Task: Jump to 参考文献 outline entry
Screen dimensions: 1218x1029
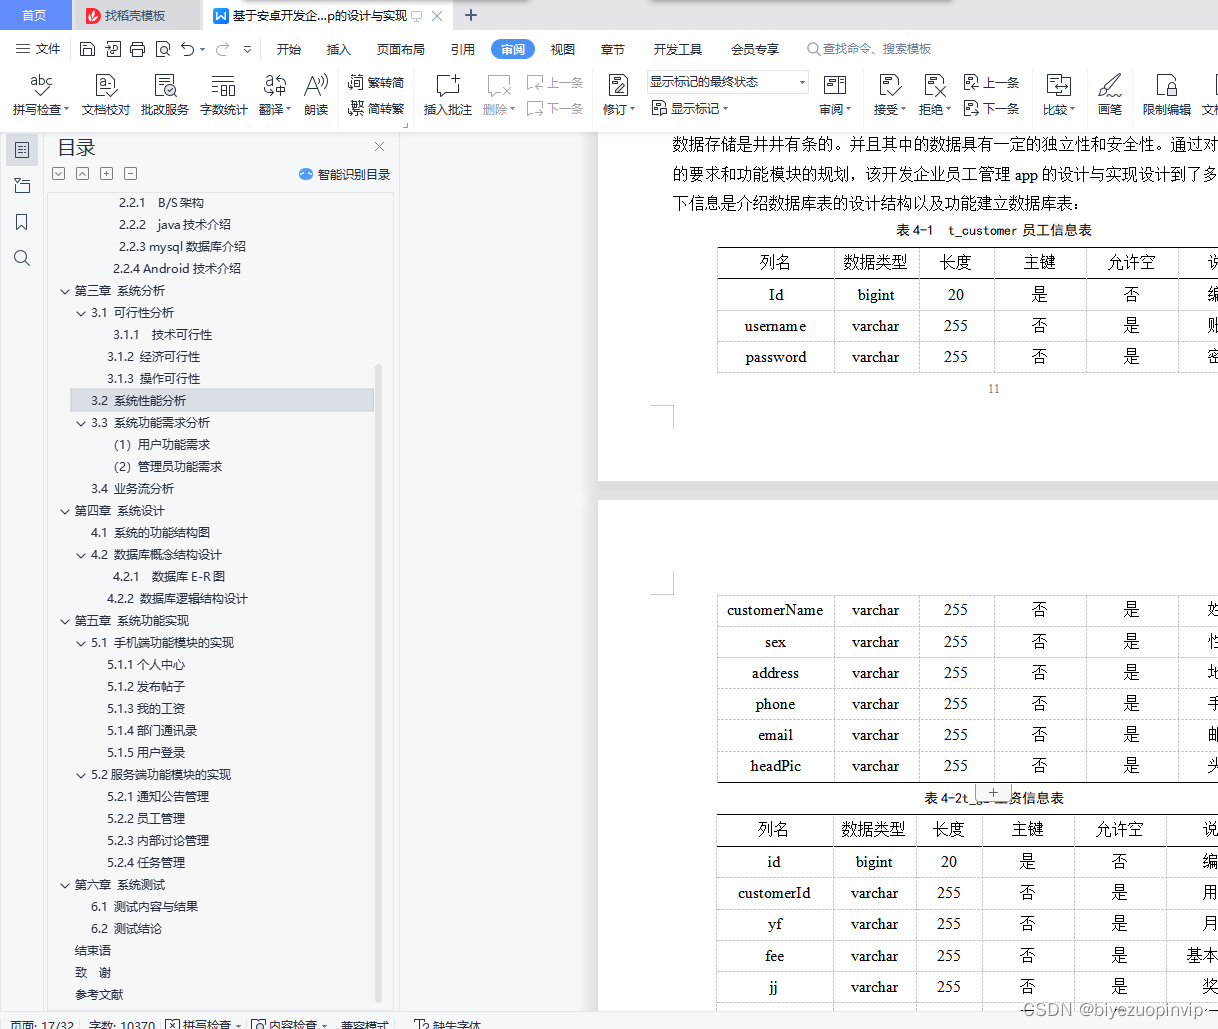Action: pos(99,995)
